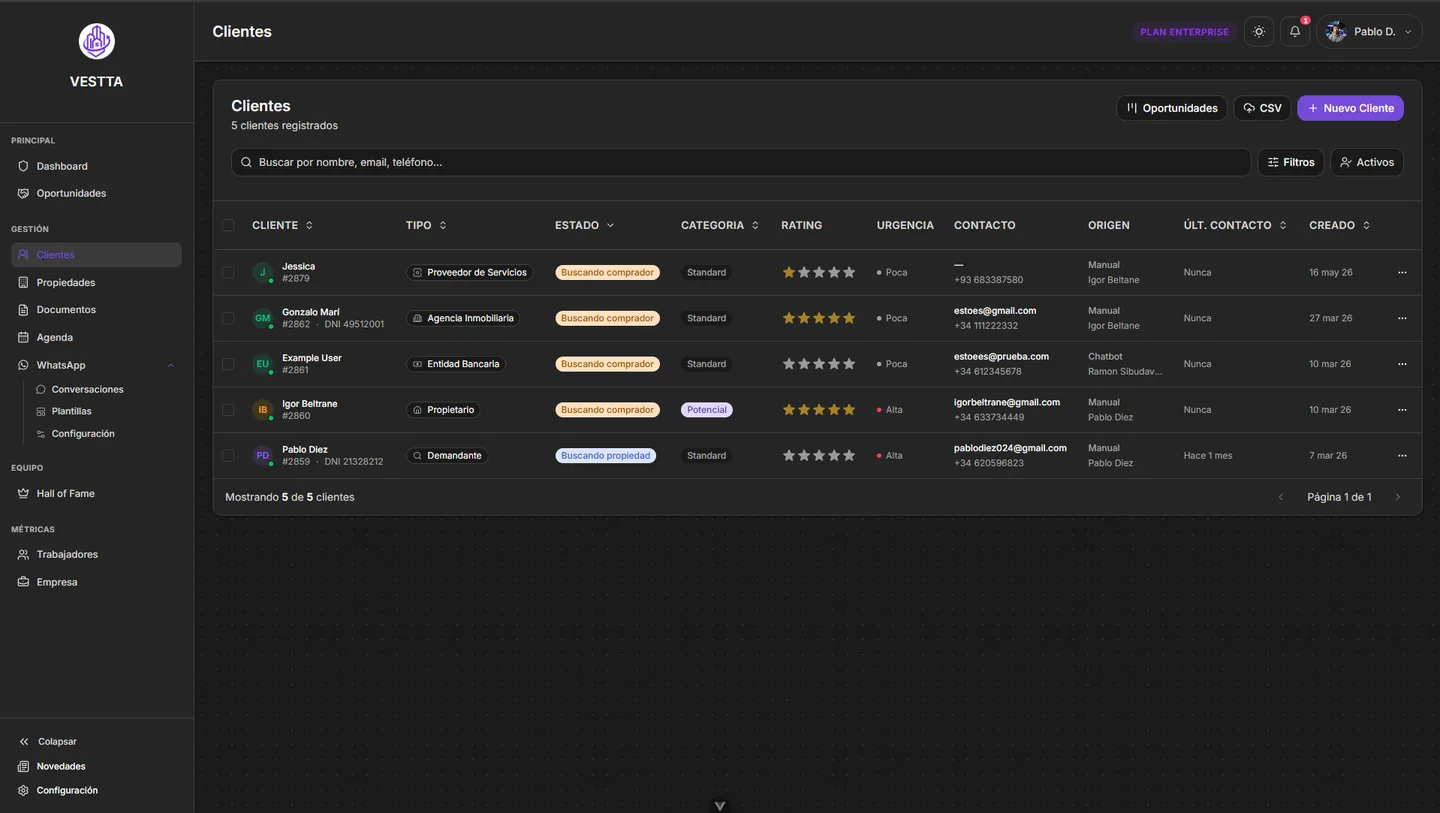Image resolution: width=1440 pixels, height=813 pixels.
Task: Click the Potencial category badge
Action: [x=707, y=410]
